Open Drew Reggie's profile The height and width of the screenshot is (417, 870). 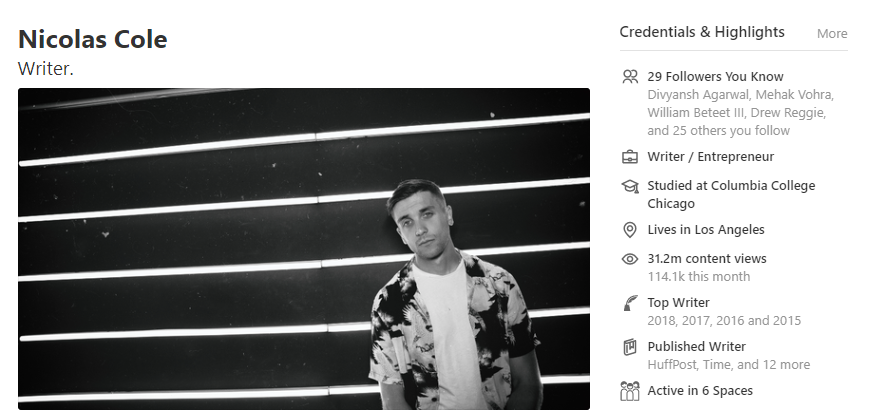click(786, 113)
